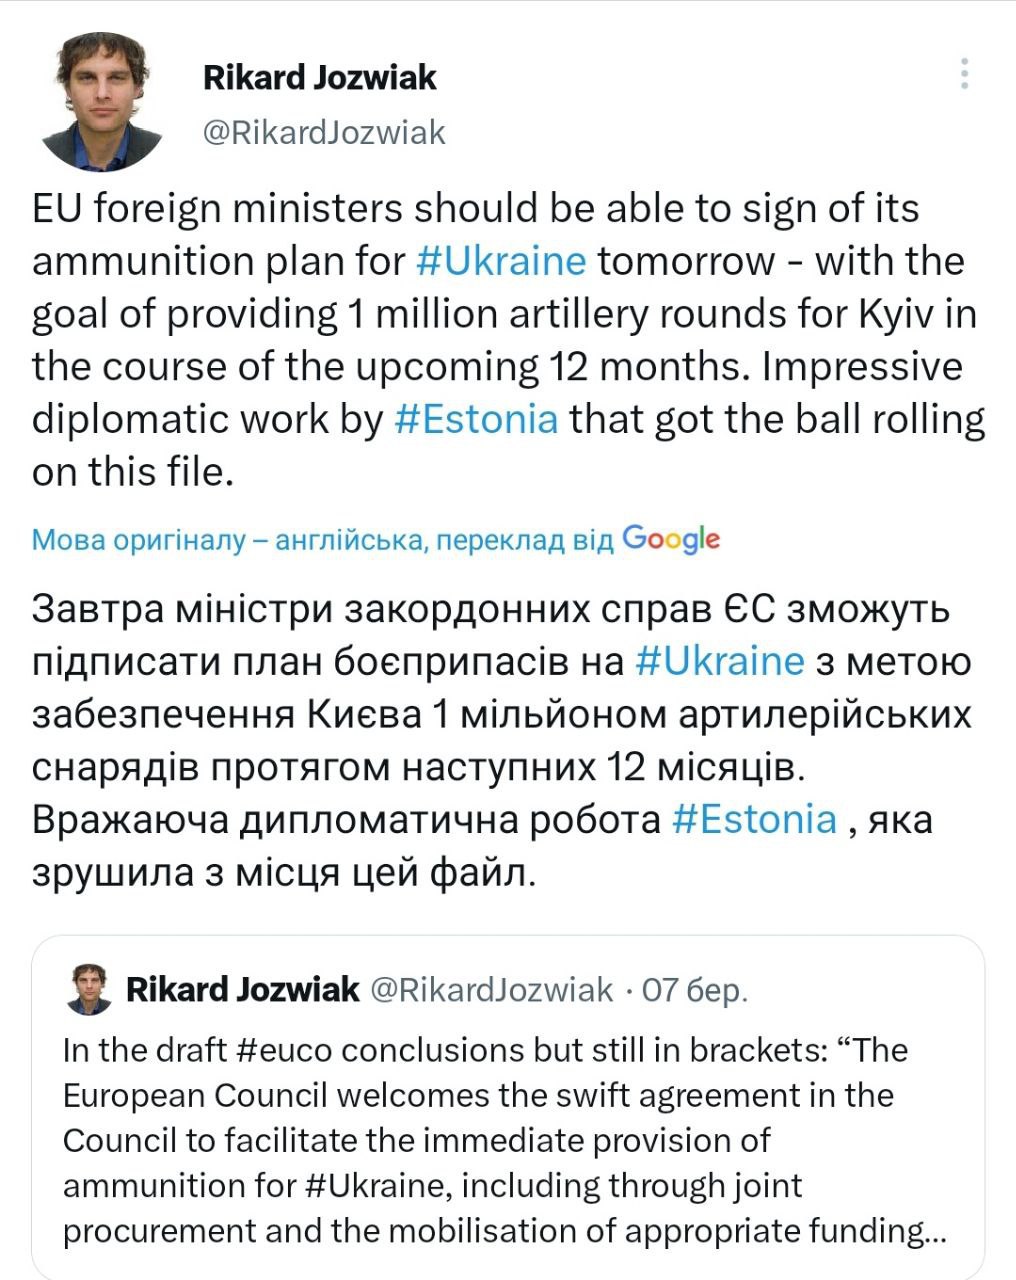
Task: Open the bold Rikard Jozwiak name at top
Action: pyautogui.click(x=319, y=78)
